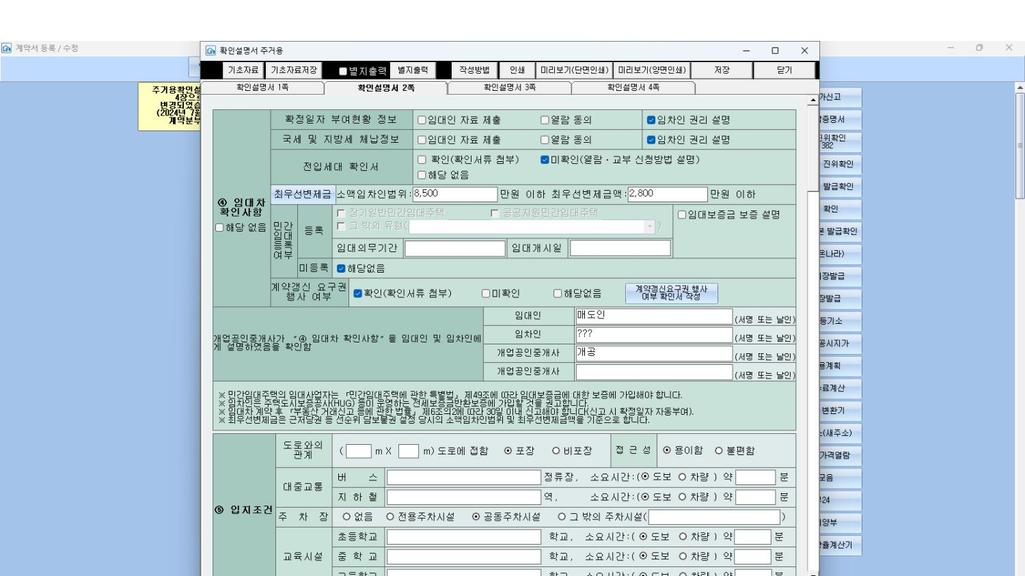Check 해당없음 for 계약갱신 요구권 행사 여부
The height and width of the screenshot is (576, 1025).
click(x=558, y=294)
